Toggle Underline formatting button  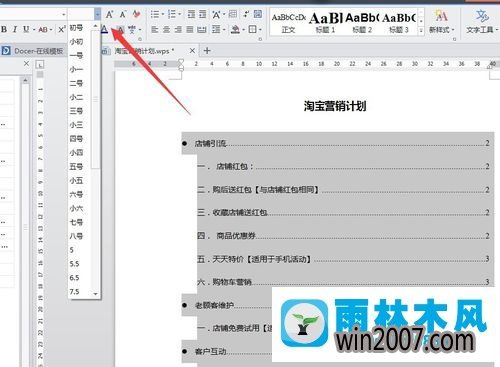pyautogui.click(x=26, y=29)
